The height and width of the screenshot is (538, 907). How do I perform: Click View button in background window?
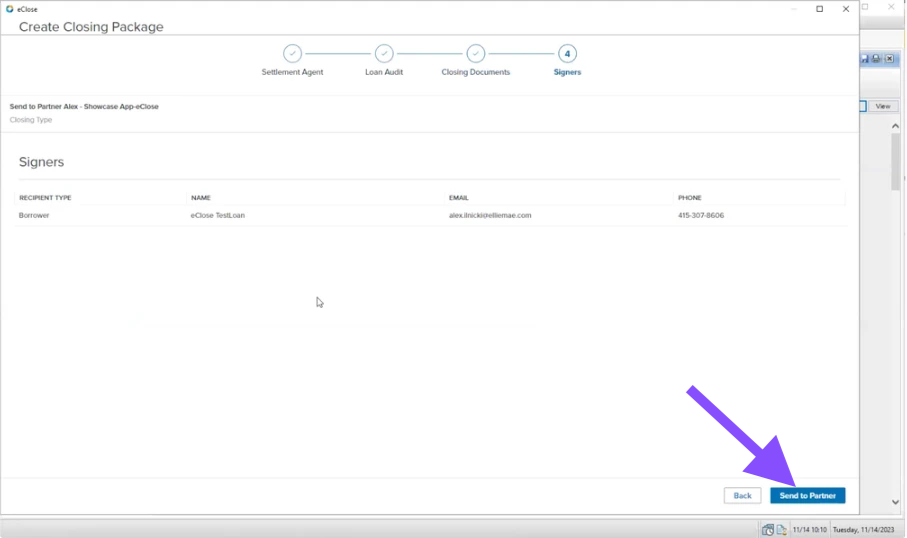coord(883,106)
